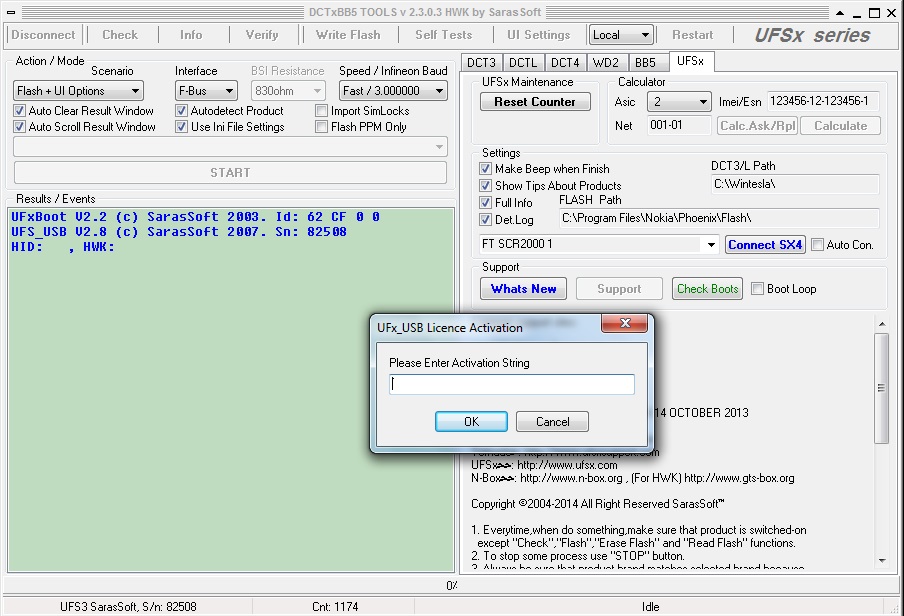Select the UFSx tab
904x616 pixels.
coord(691,61)
